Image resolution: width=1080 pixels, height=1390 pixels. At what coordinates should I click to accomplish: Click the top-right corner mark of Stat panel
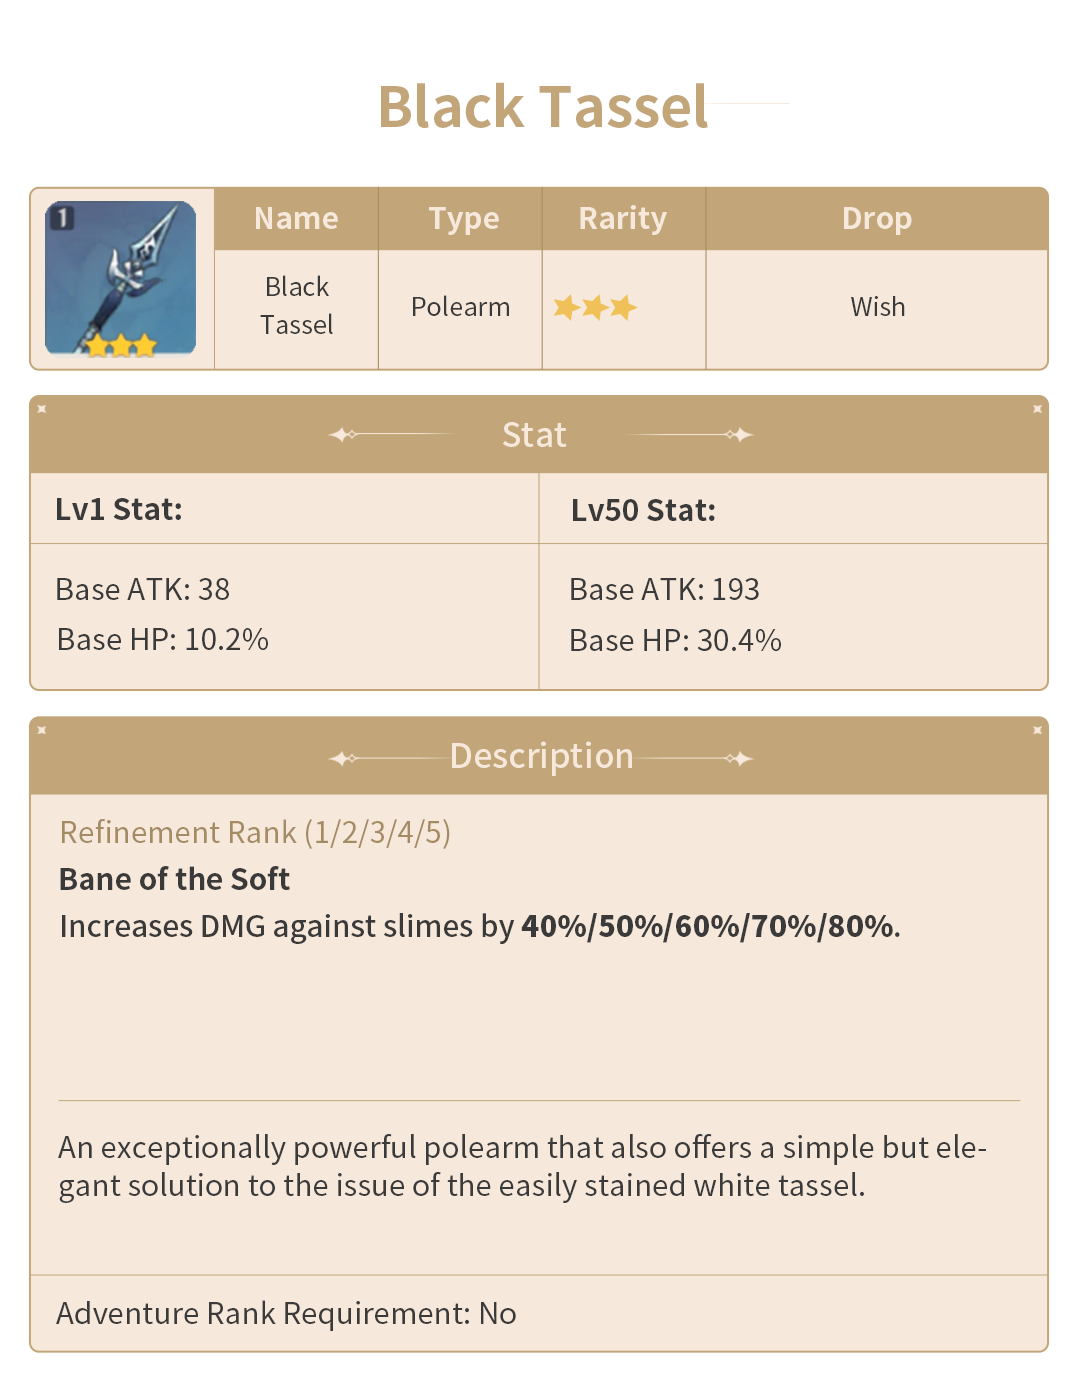point(1037,409)
